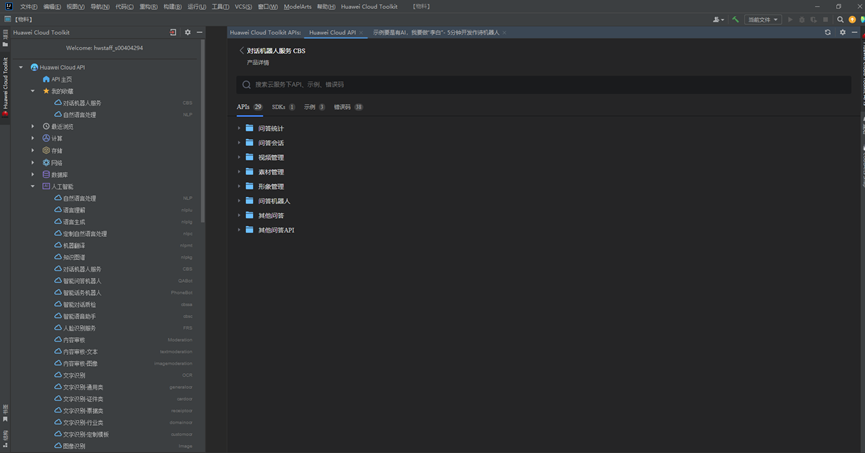The height and width of the screenshot is (453, 865).
Task: Switch to the SDKs tab
Action: 284,107
